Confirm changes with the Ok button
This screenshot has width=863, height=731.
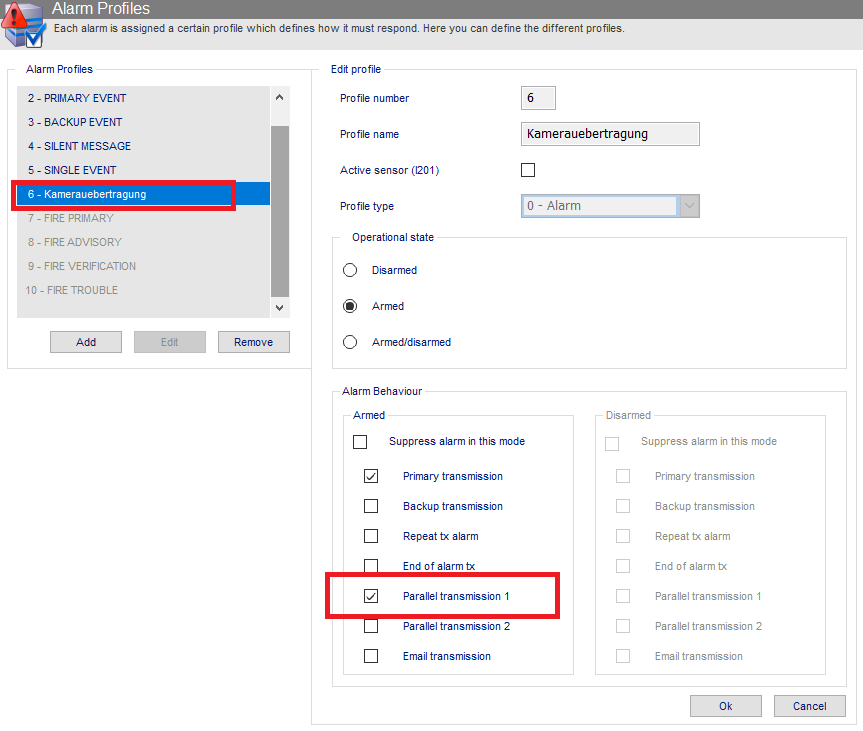[x=726, y=706]
